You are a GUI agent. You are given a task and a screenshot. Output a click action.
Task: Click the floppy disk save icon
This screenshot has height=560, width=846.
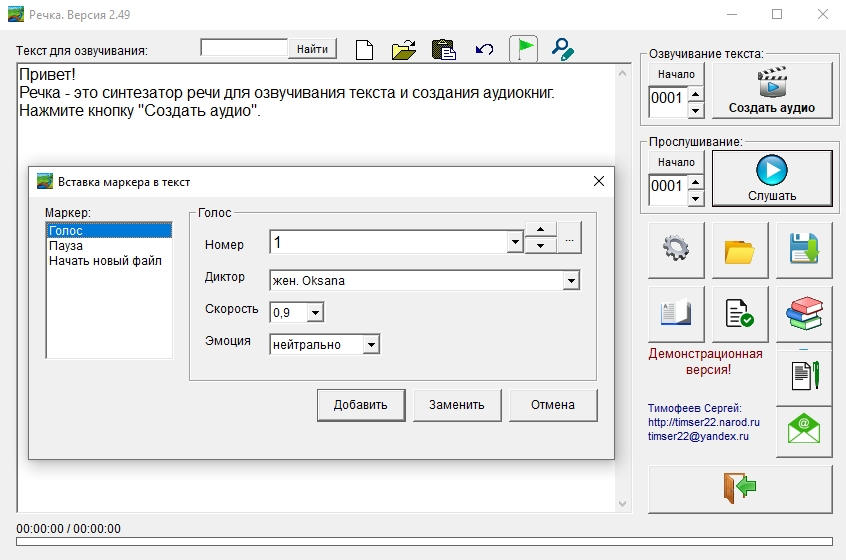tap(804, 250)
